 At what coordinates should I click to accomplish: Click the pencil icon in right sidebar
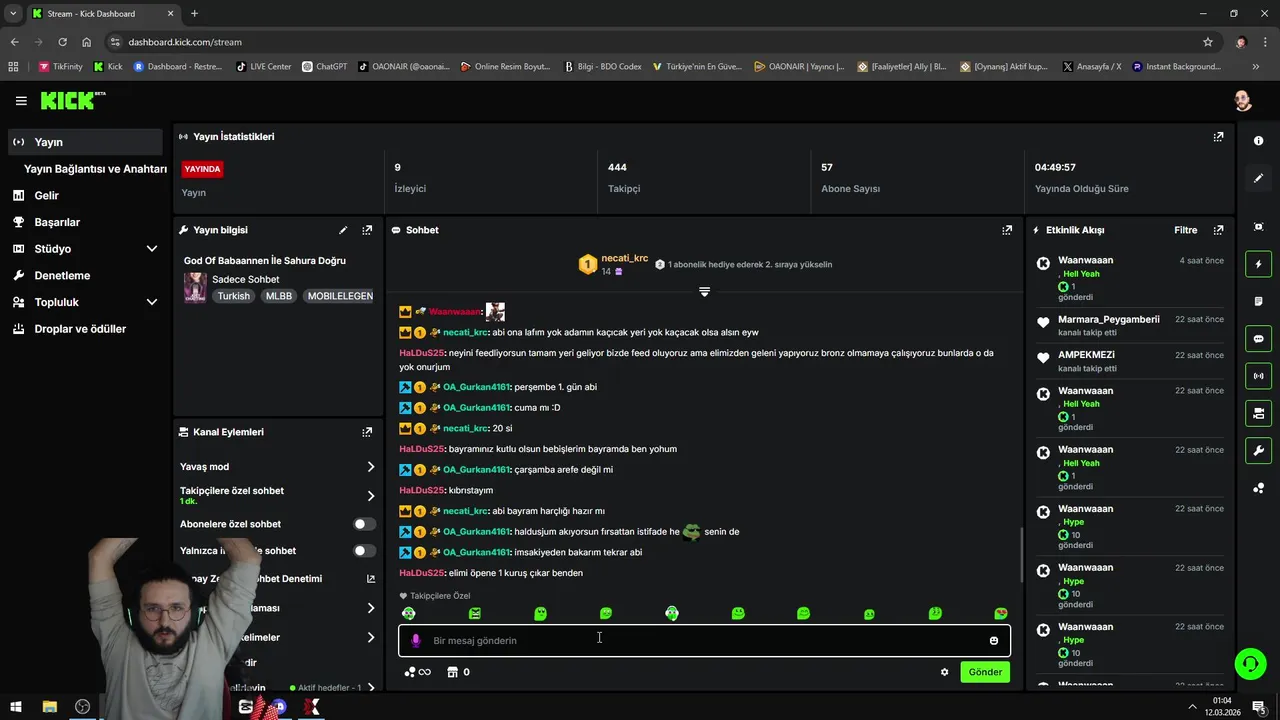point(1258,178)
